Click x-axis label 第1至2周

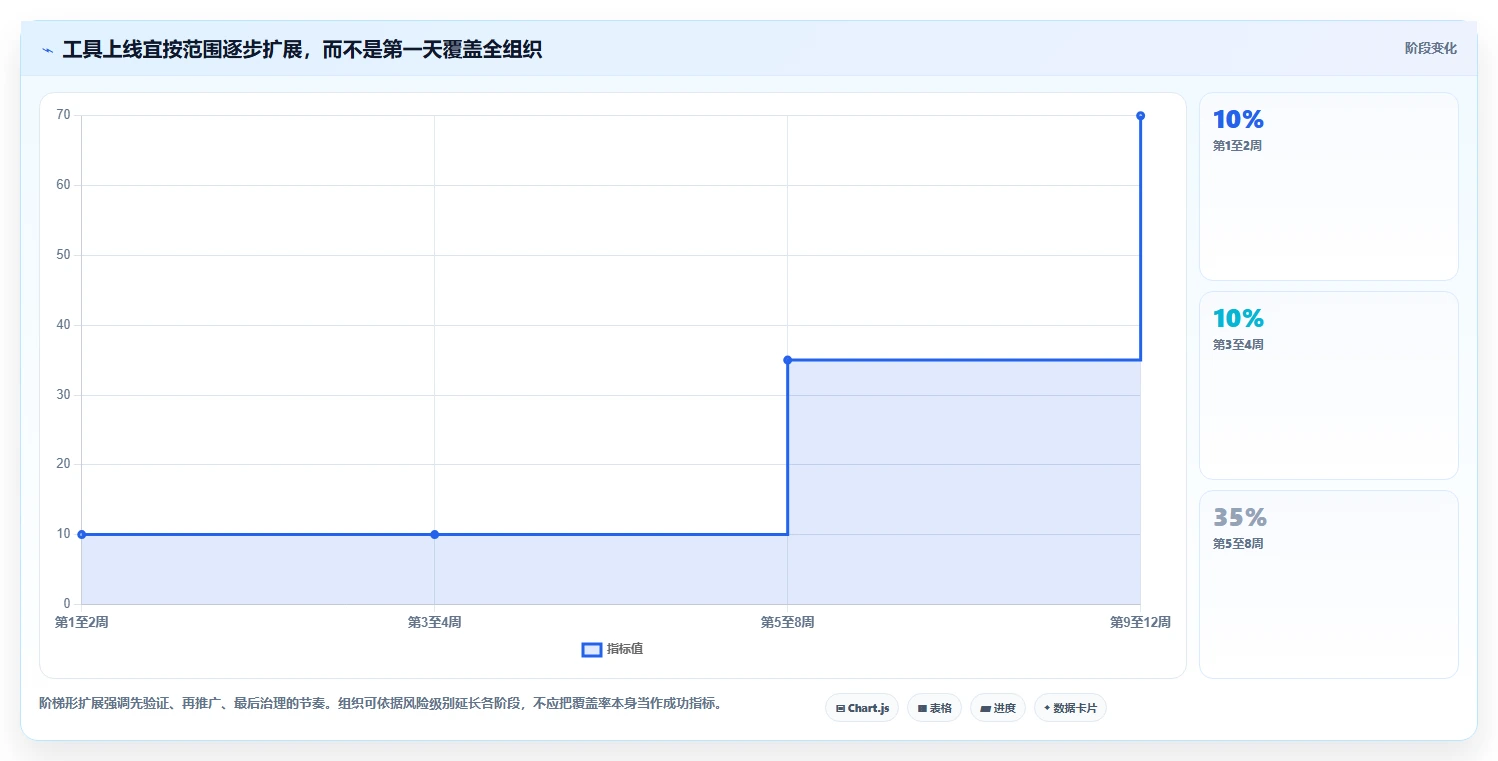tap(81, 622)
